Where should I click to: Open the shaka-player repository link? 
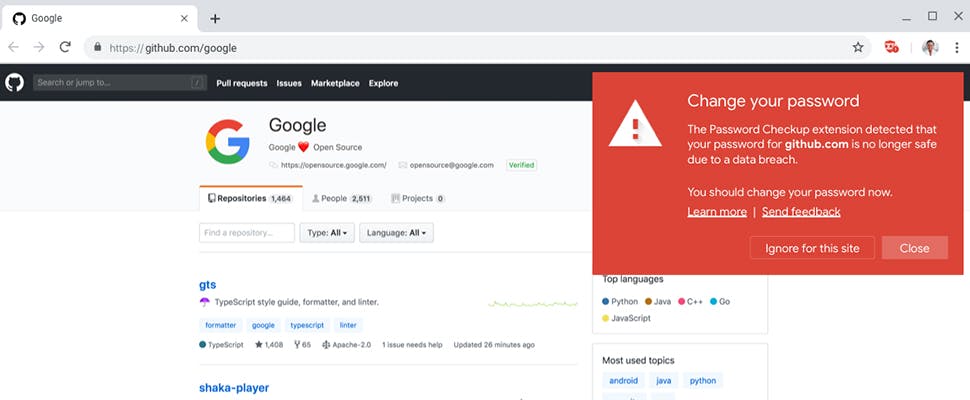pyautogui.click(x=234, y=388)
